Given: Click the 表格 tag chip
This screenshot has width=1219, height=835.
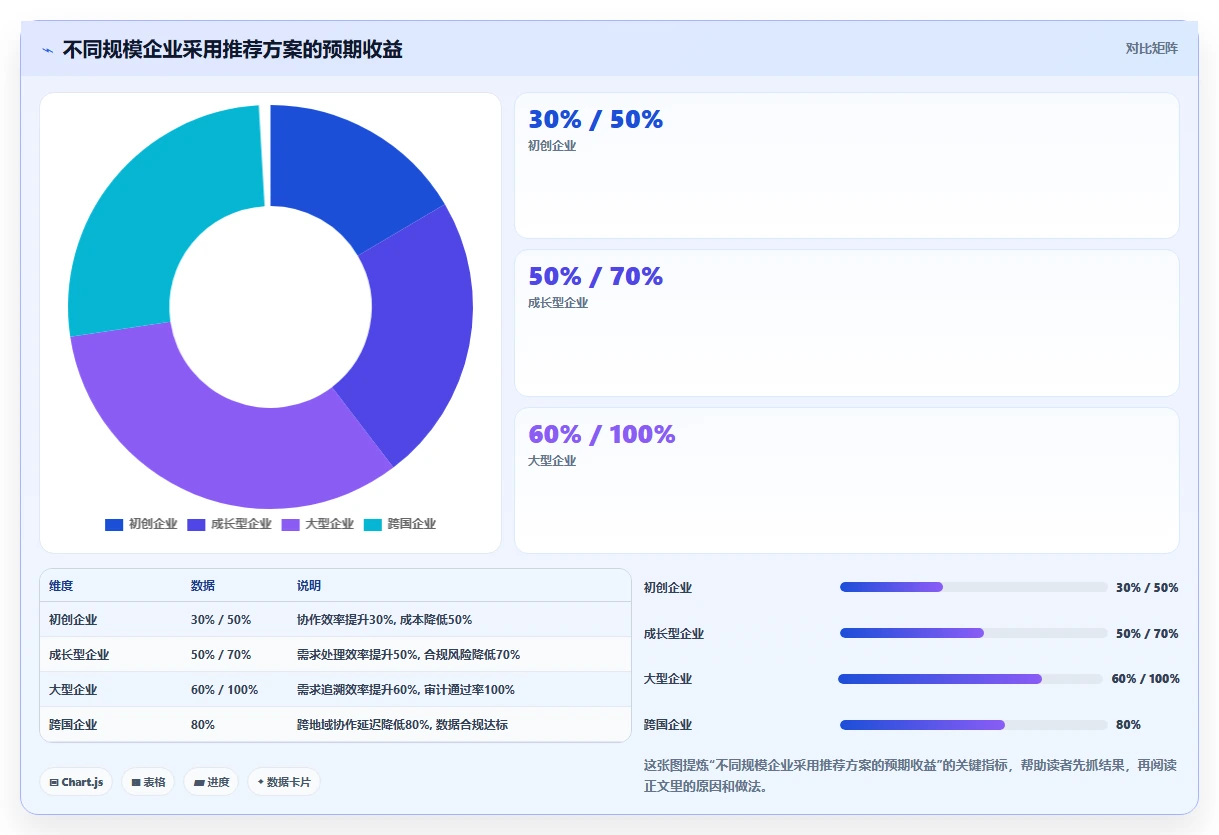Looking at the screenshot, I should click(x=148, y=782).
